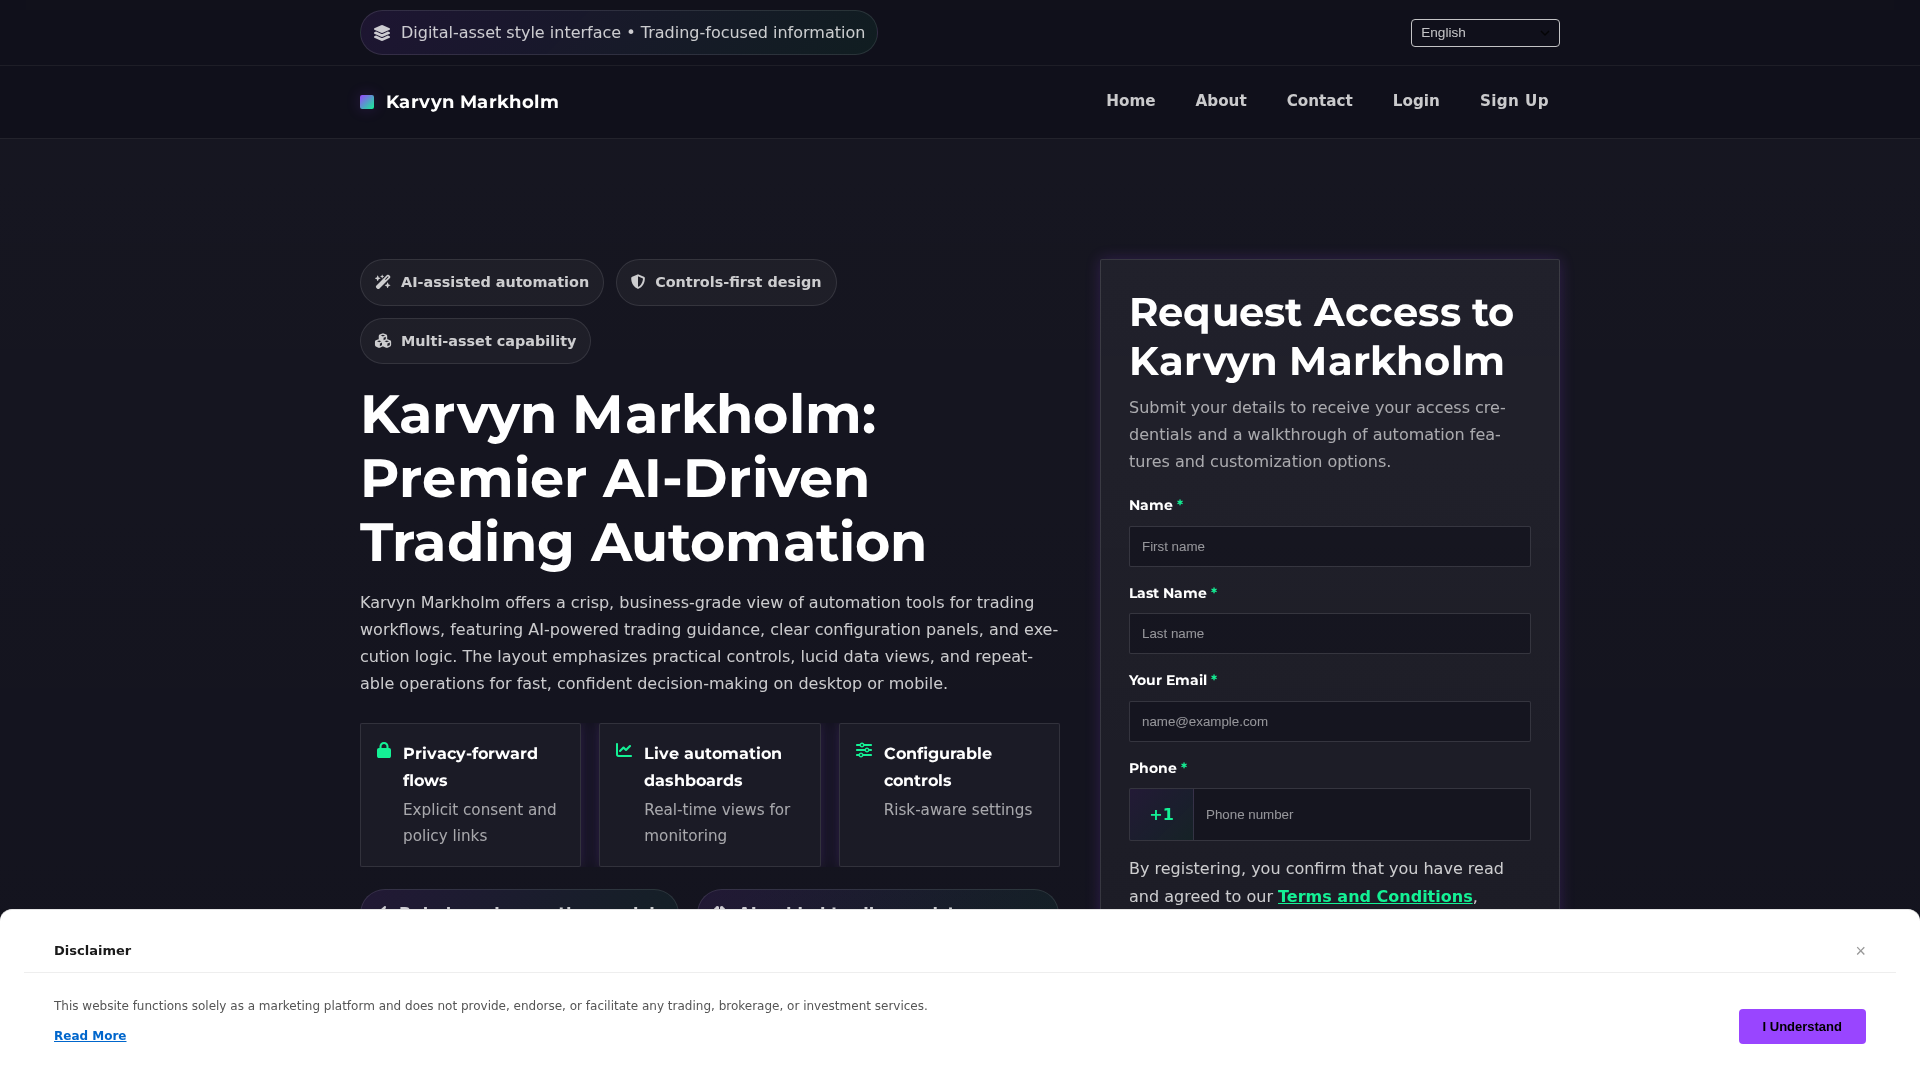Click the 'Explicit consent and policy links' text
The image size is (1920, 1080).
click(480, 823)
